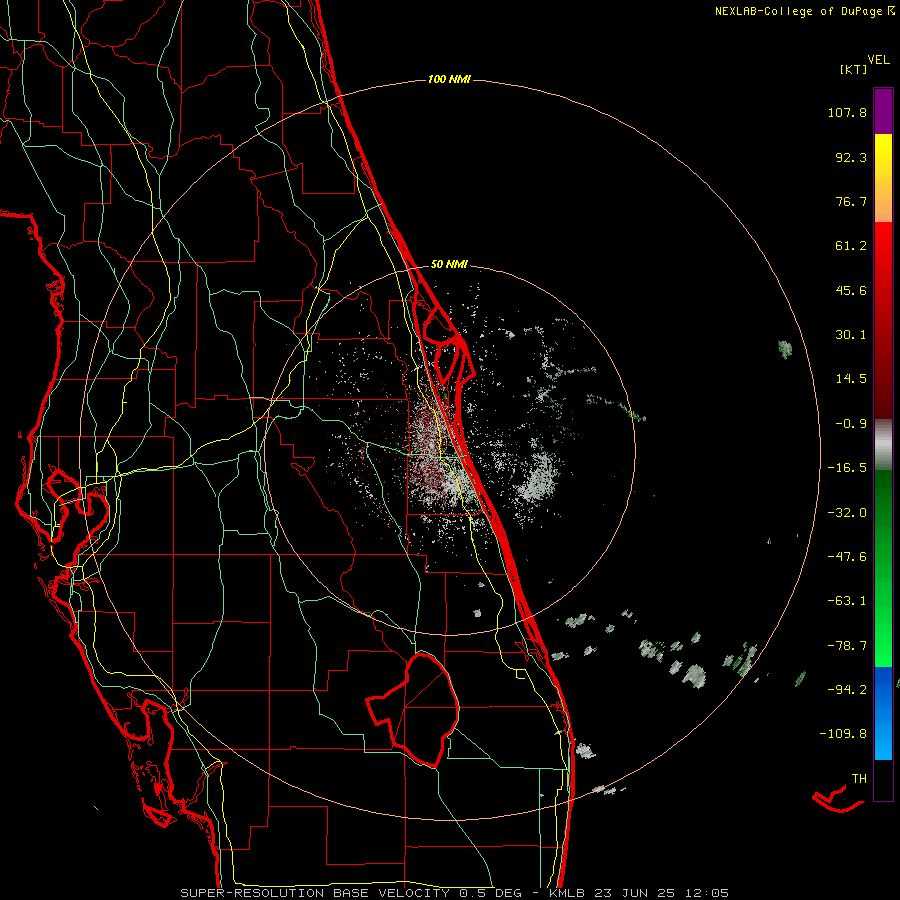The height and width of the screenshot is (900, 900).
Task: Click the 76.7 velocity scale value
Action: click(x=851, y=201)
